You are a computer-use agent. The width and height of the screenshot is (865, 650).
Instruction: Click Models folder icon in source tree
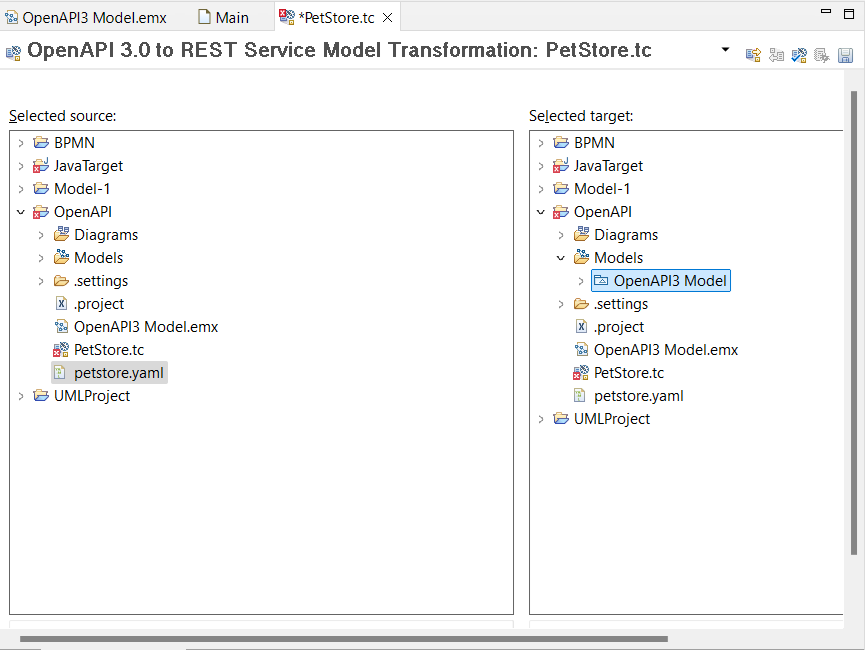[x=61, y=257]
